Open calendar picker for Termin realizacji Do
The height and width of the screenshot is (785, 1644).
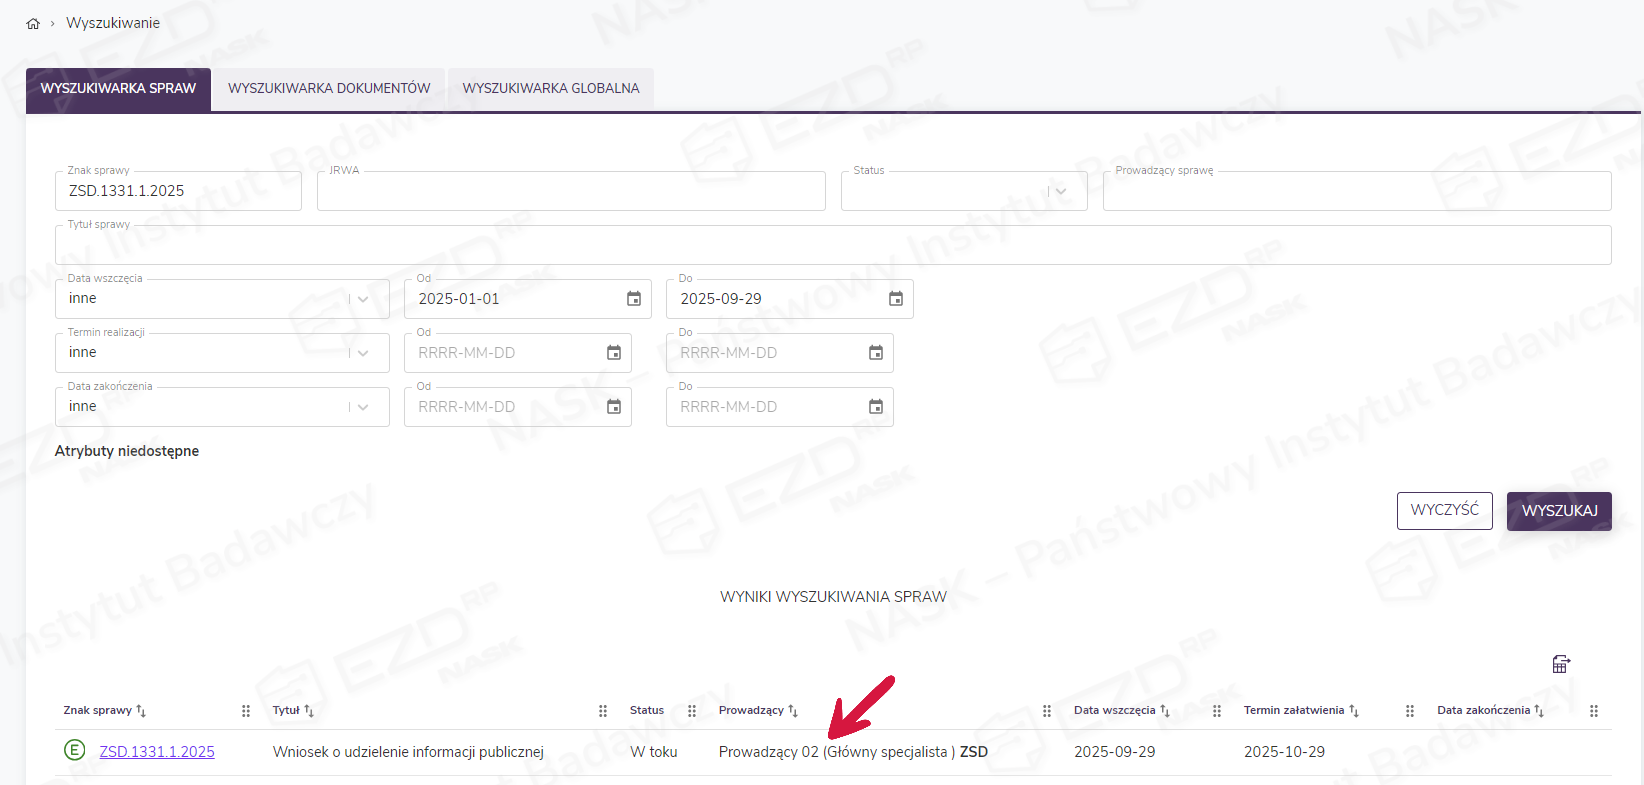(x=875, y=353)
